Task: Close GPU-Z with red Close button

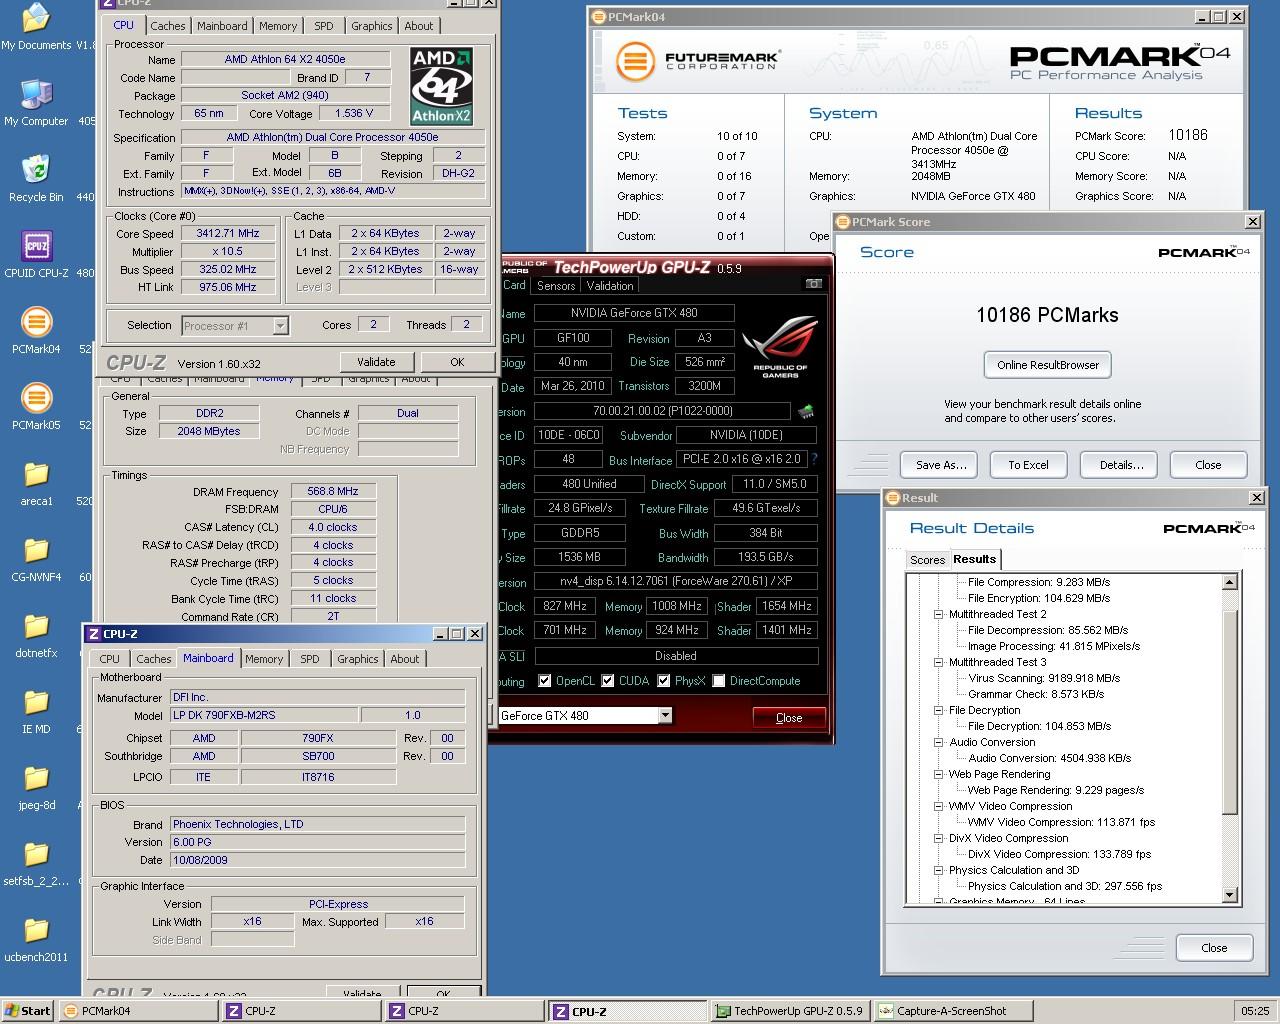Action: (789, 717)
